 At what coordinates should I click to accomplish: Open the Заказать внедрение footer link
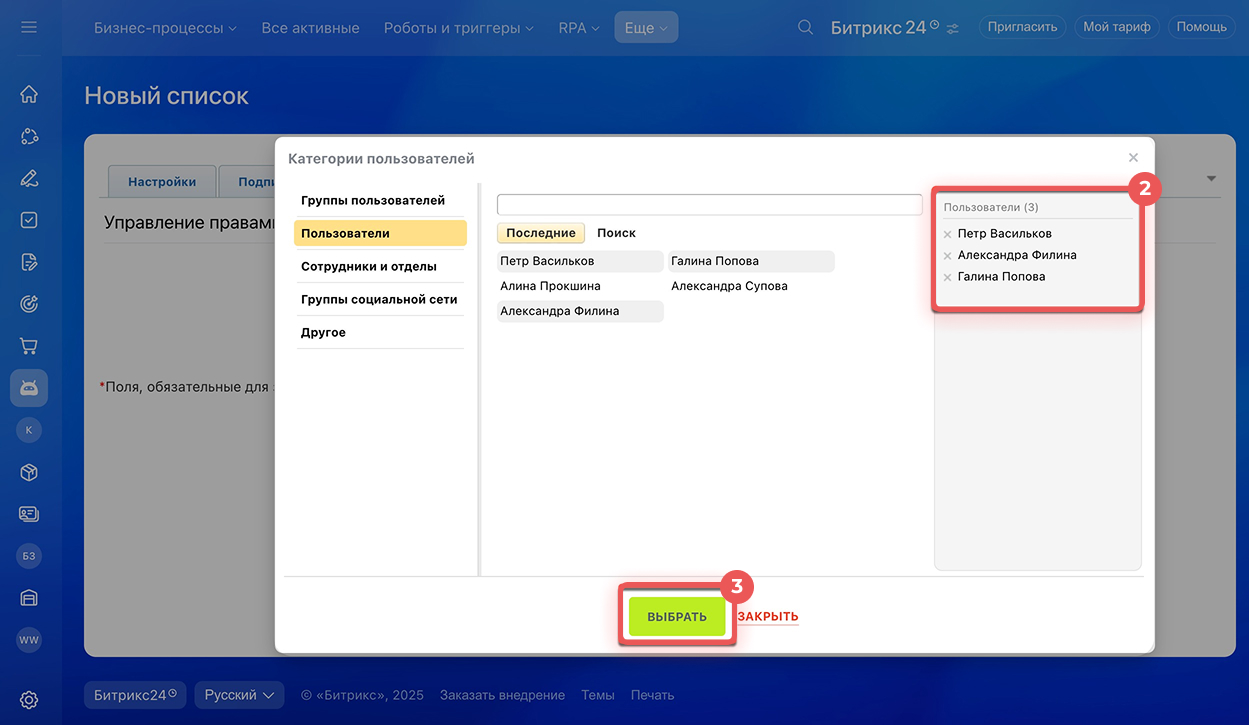tap(502, 695)
